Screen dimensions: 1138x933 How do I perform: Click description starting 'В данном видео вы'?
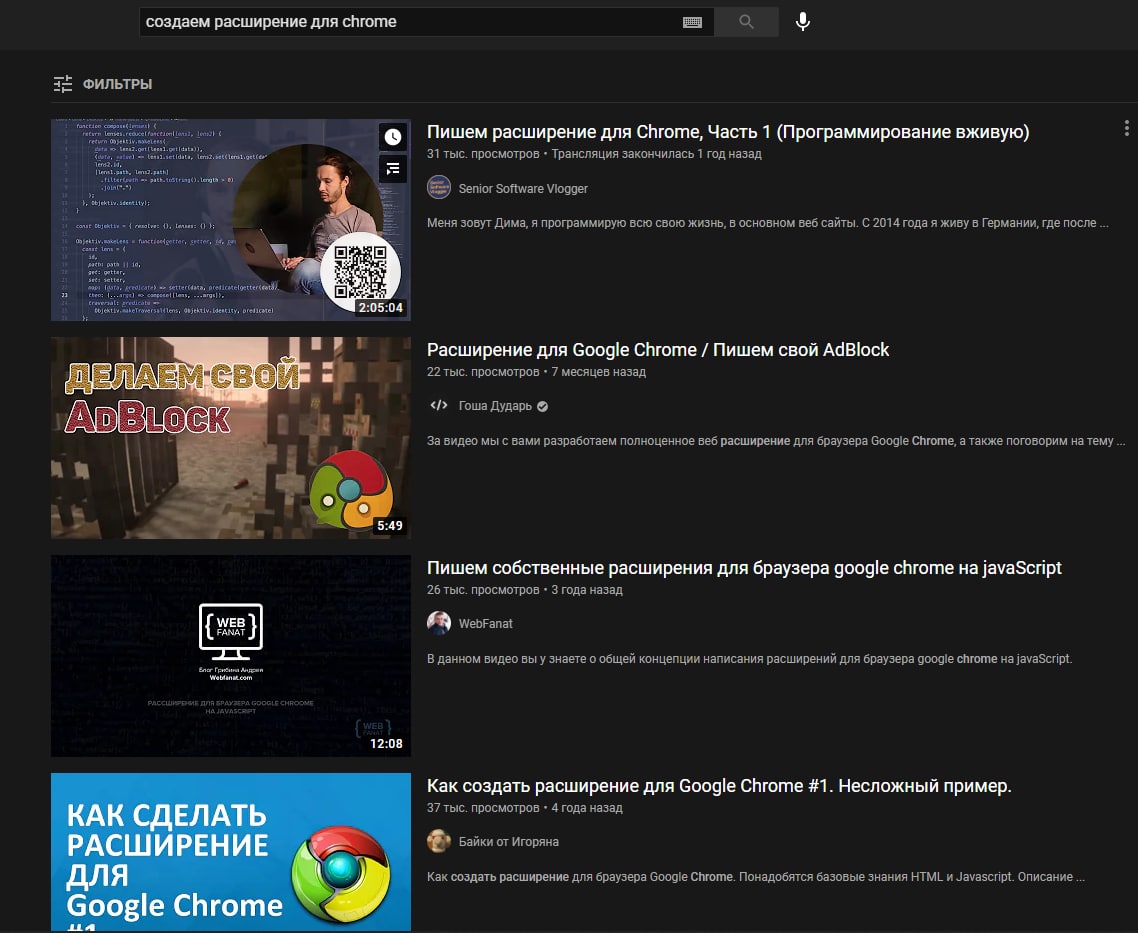coord(749,659)
